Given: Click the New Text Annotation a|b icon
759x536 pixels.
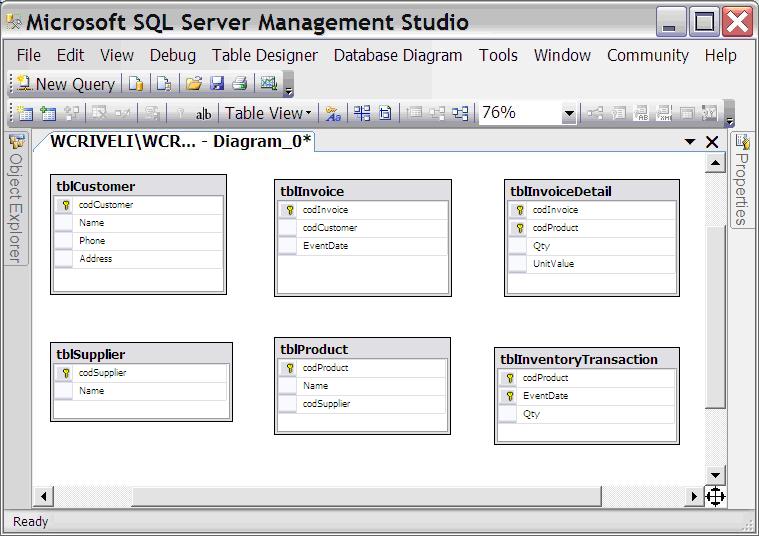Looking at the screenshot, I should tap(203, 114).
